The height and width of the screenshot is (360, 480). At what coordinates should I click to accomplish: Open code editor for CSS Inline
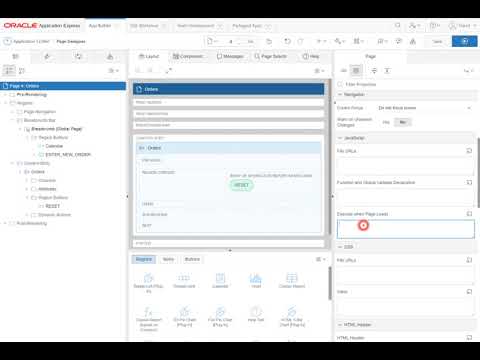click(469, 292)
